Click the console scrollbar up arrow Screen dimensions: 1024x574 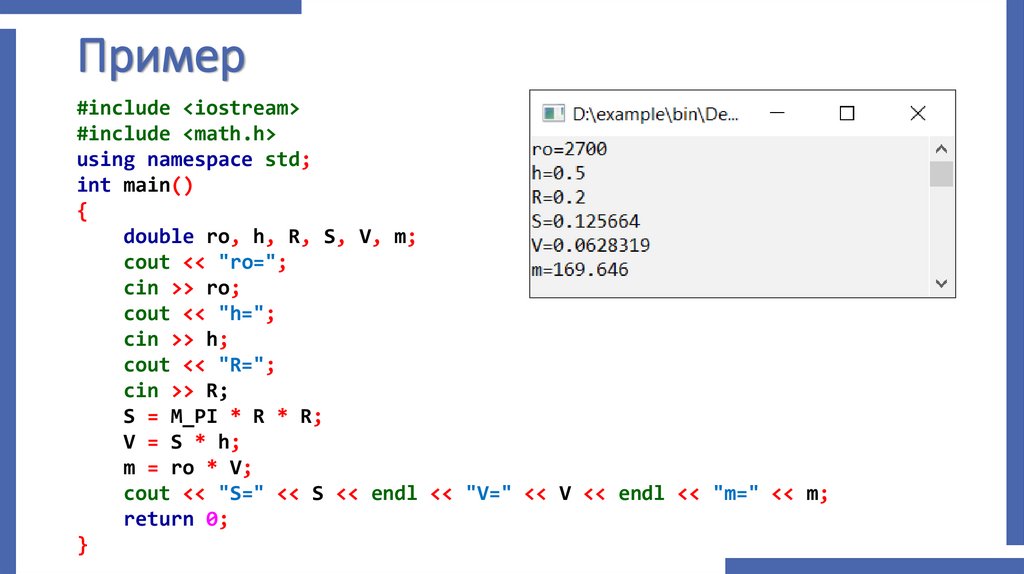point(941,149)
